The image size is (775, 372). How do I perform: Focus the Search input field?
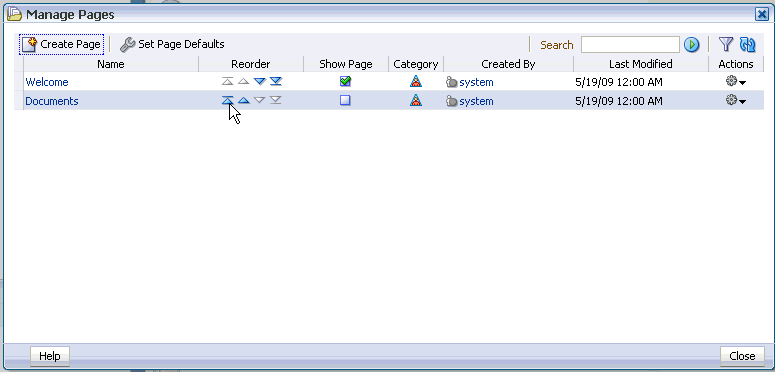(x=630, y=45)
